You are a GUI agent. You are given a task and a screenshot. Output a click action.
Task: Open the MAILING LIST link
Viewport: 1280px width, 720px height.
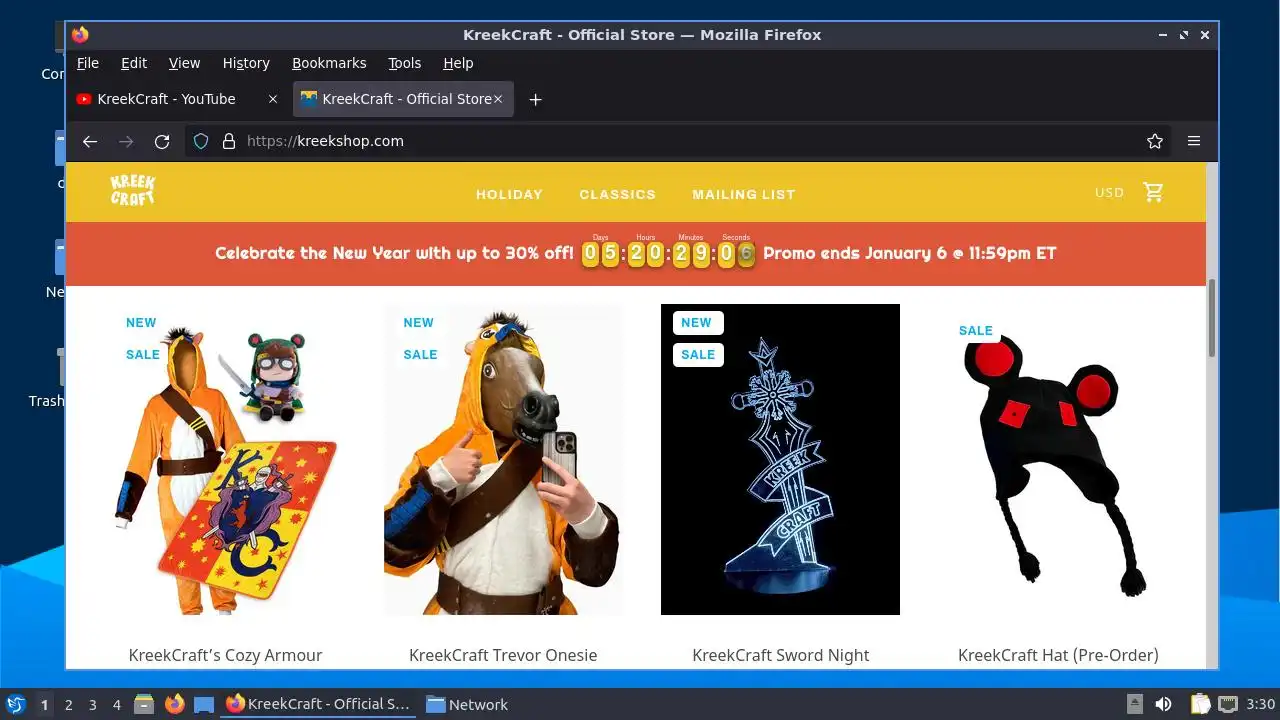click(744, 194)
